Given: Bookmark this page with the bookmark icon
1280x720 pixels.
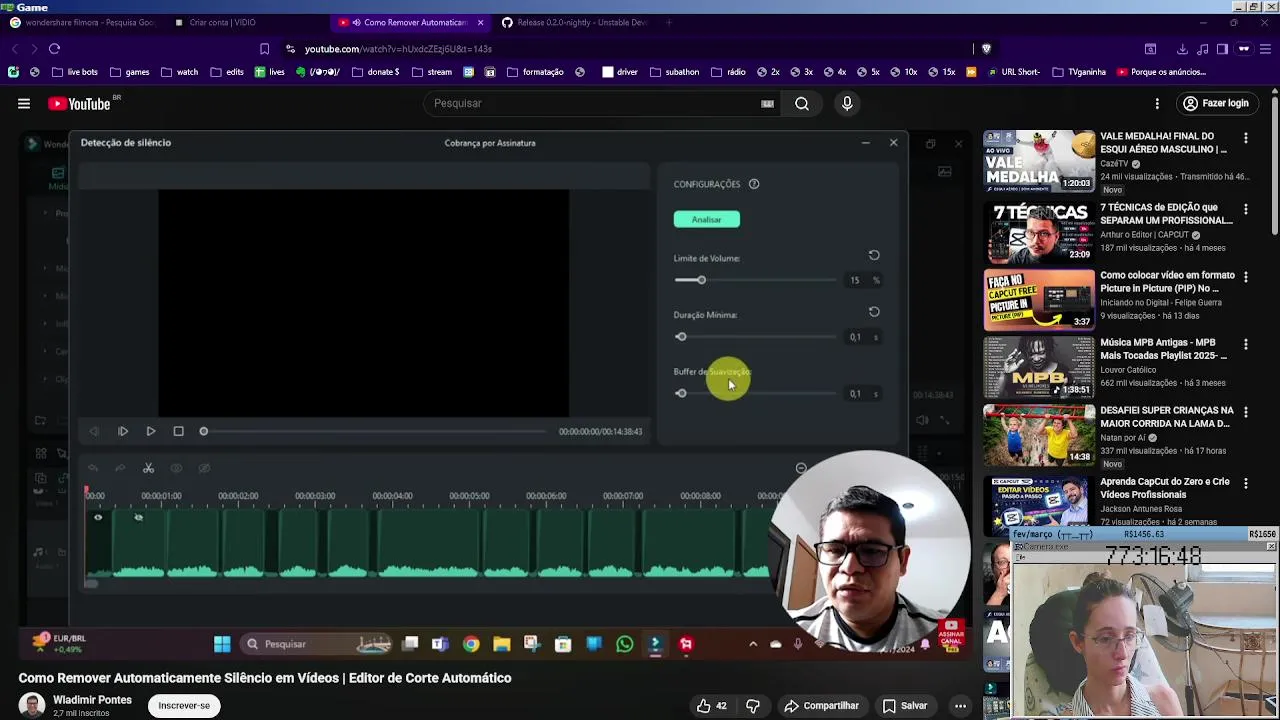Looking at the screenshot, I should (264, 49).
